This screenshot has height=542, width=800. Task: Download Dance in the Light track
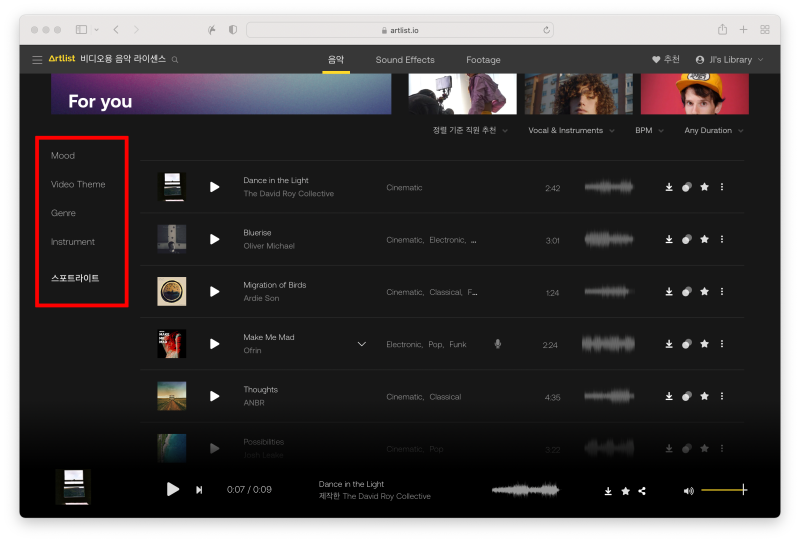coord(669,187)
